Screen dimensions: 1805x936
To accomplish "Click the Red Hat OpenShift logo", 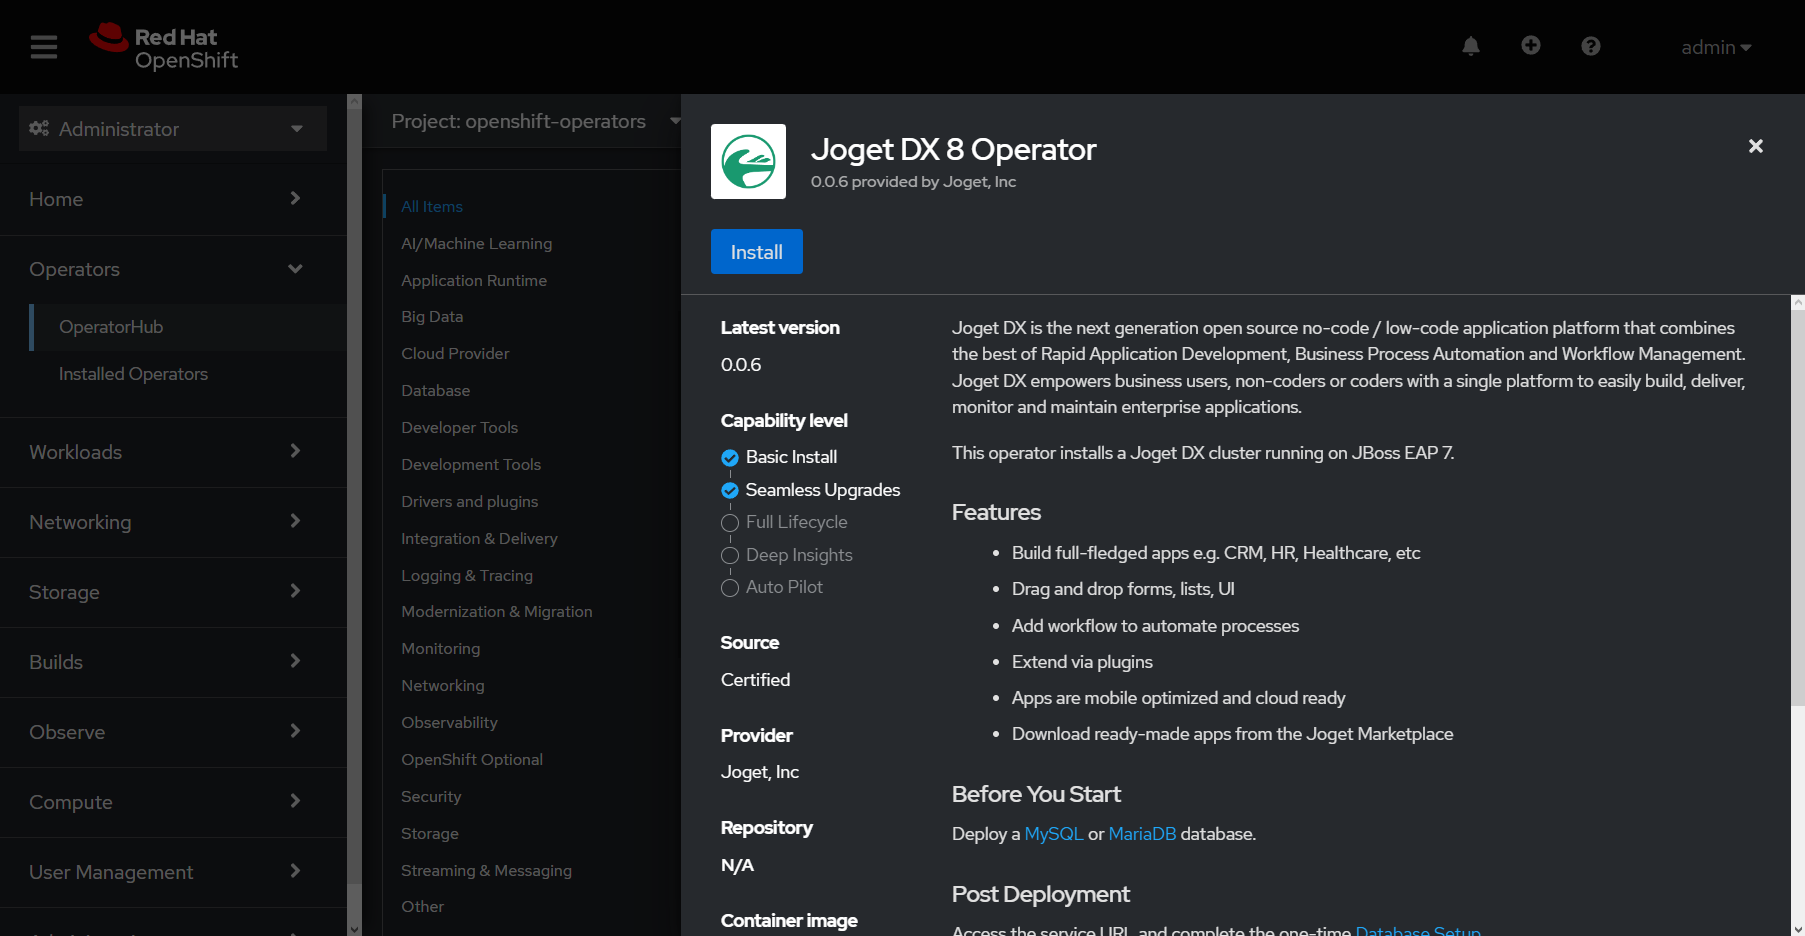I will 164,47.
